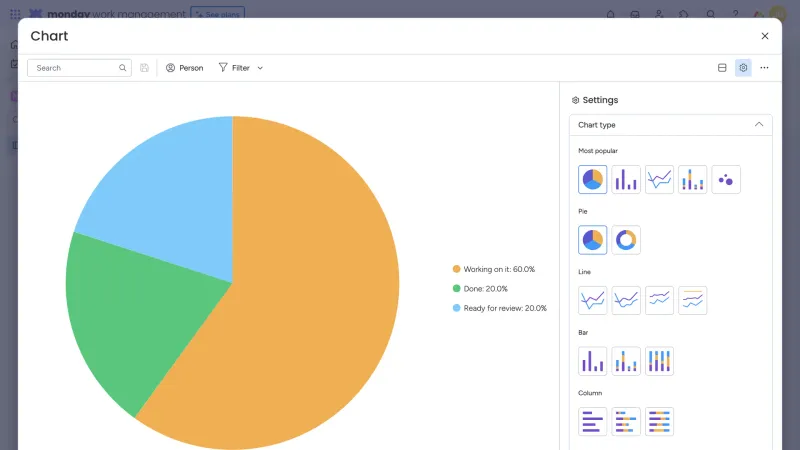Select the stacked bar chart in Bar section
The height and width of the screenshot is (450, 800).
point(626,361)
